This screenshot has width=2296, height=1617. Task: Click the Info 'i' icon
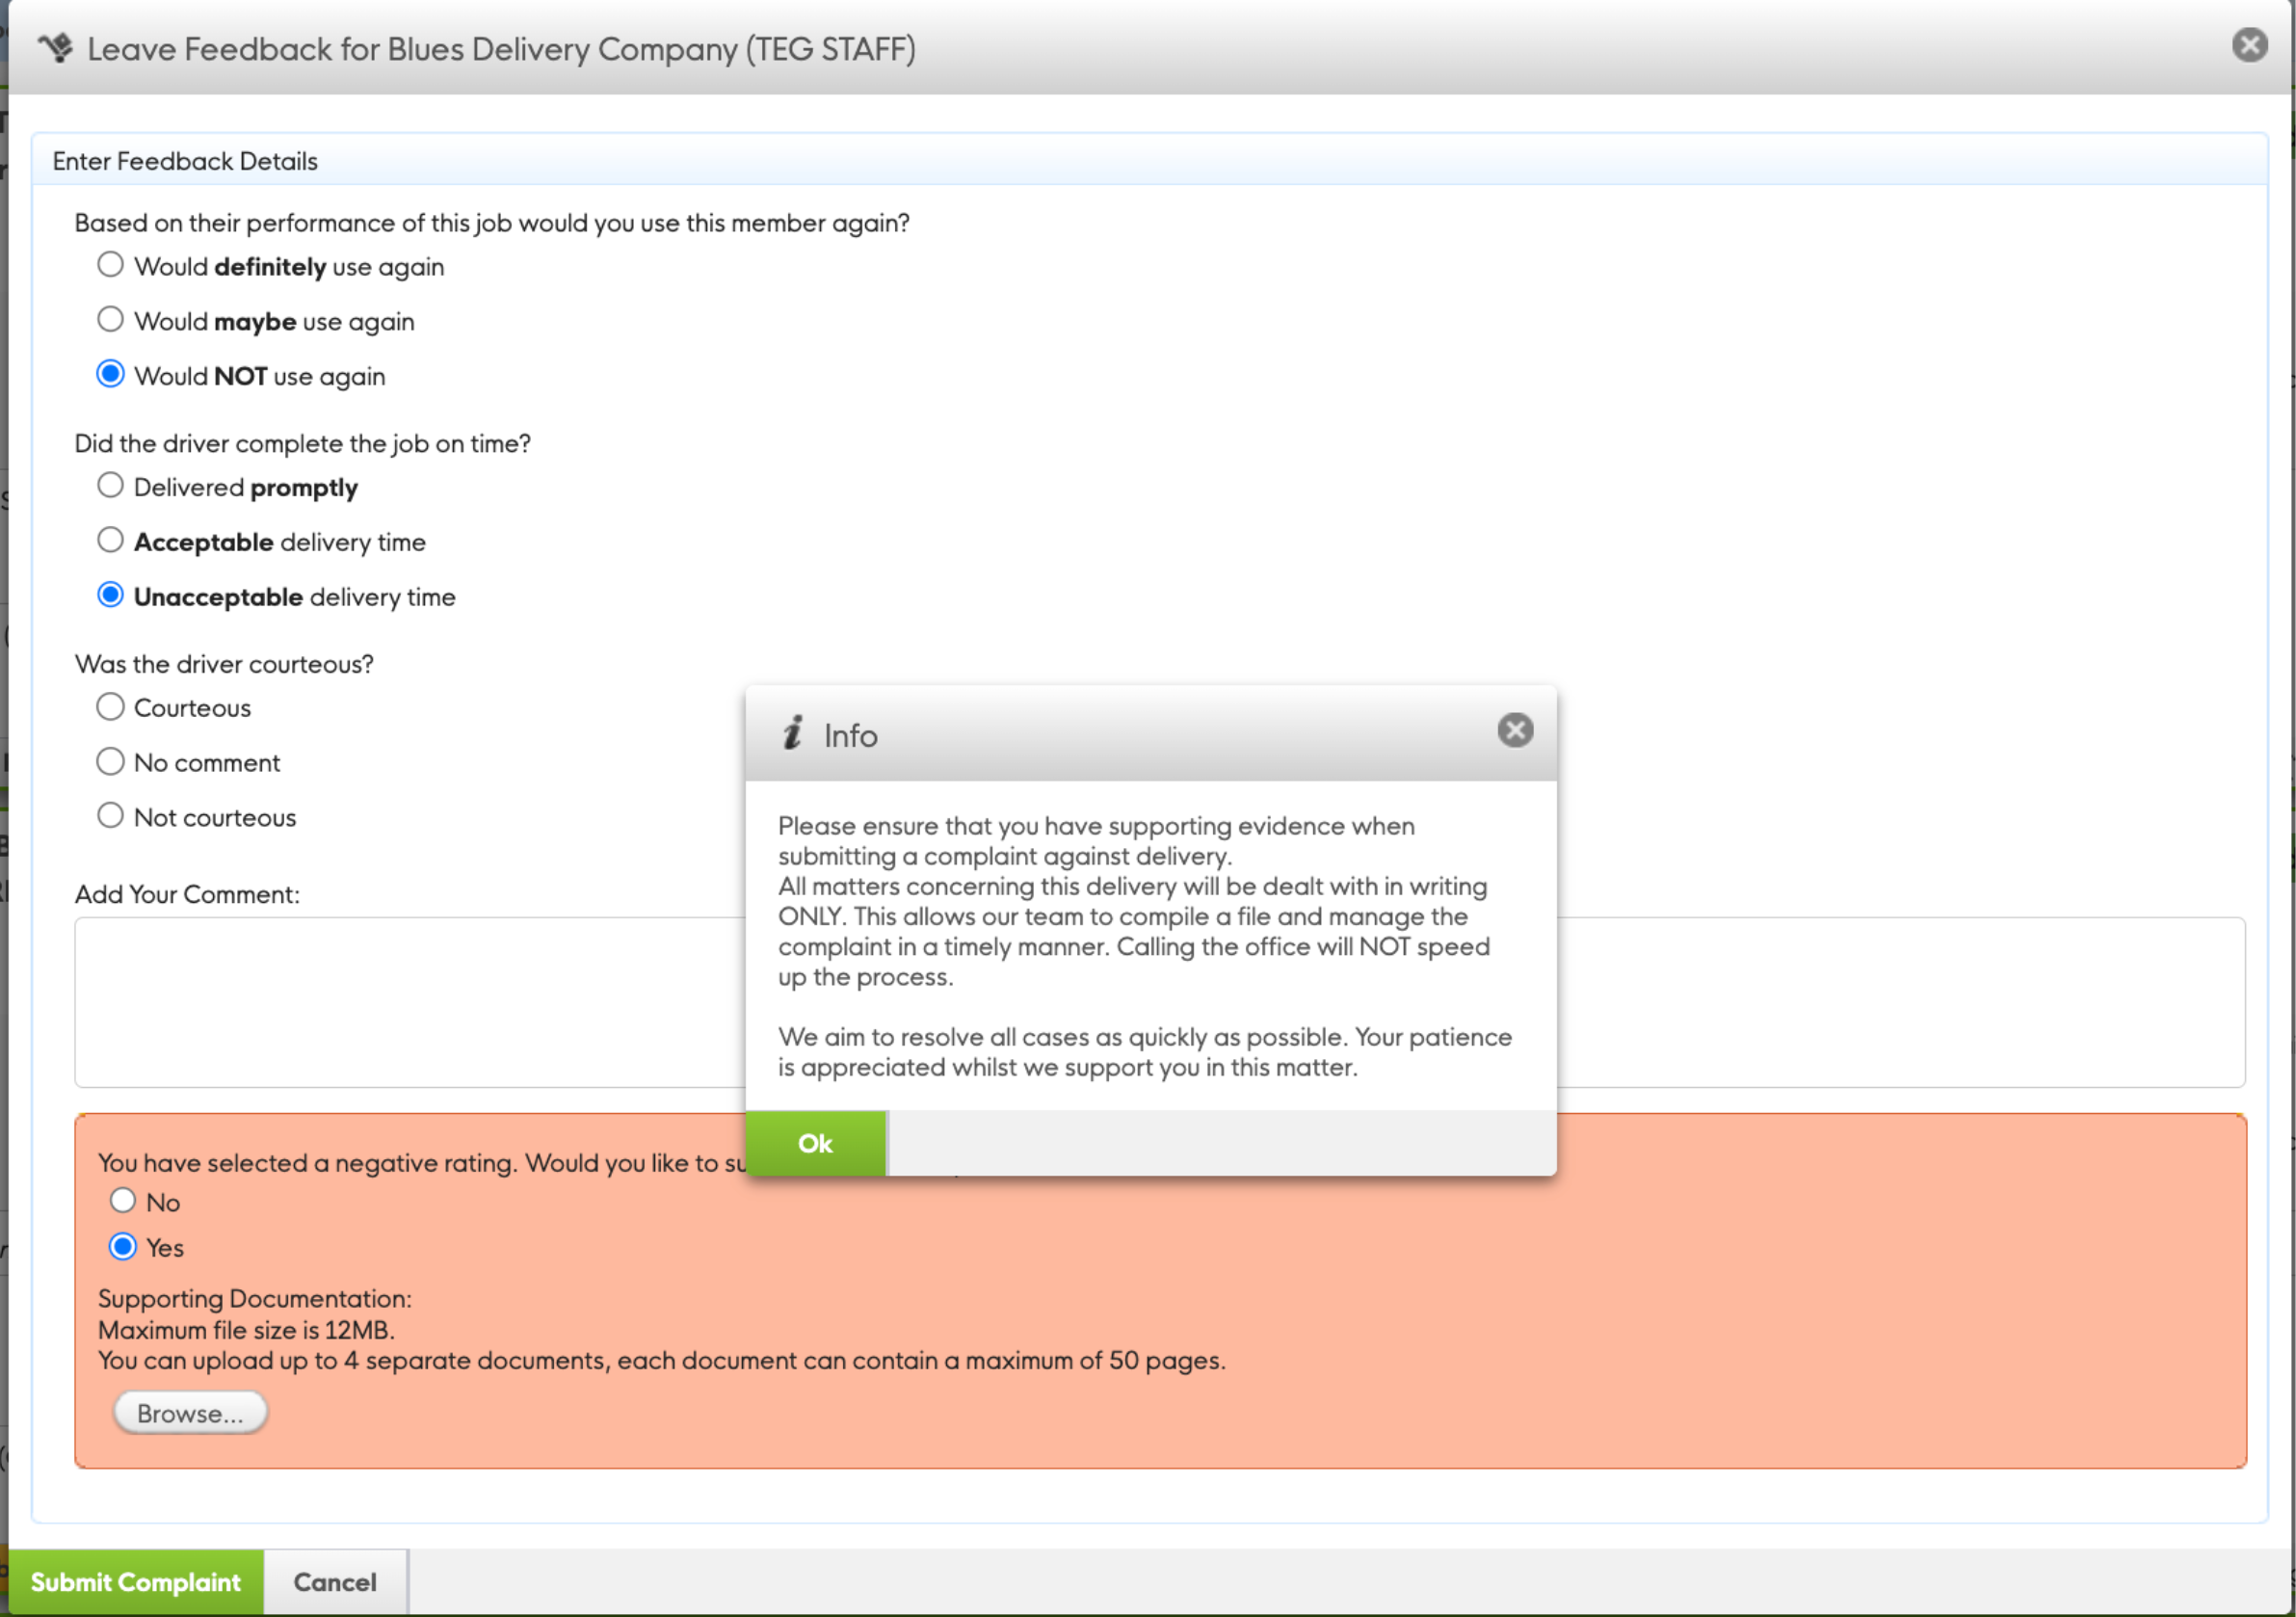pyautogui.click(x=792, y=733)
